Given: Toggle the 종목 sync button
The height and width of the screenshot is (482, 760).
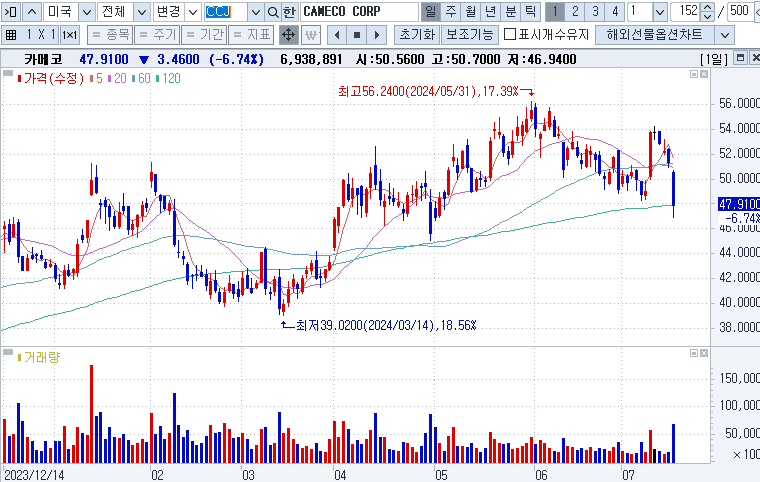Looking at the screenshot, I should 110,35.
